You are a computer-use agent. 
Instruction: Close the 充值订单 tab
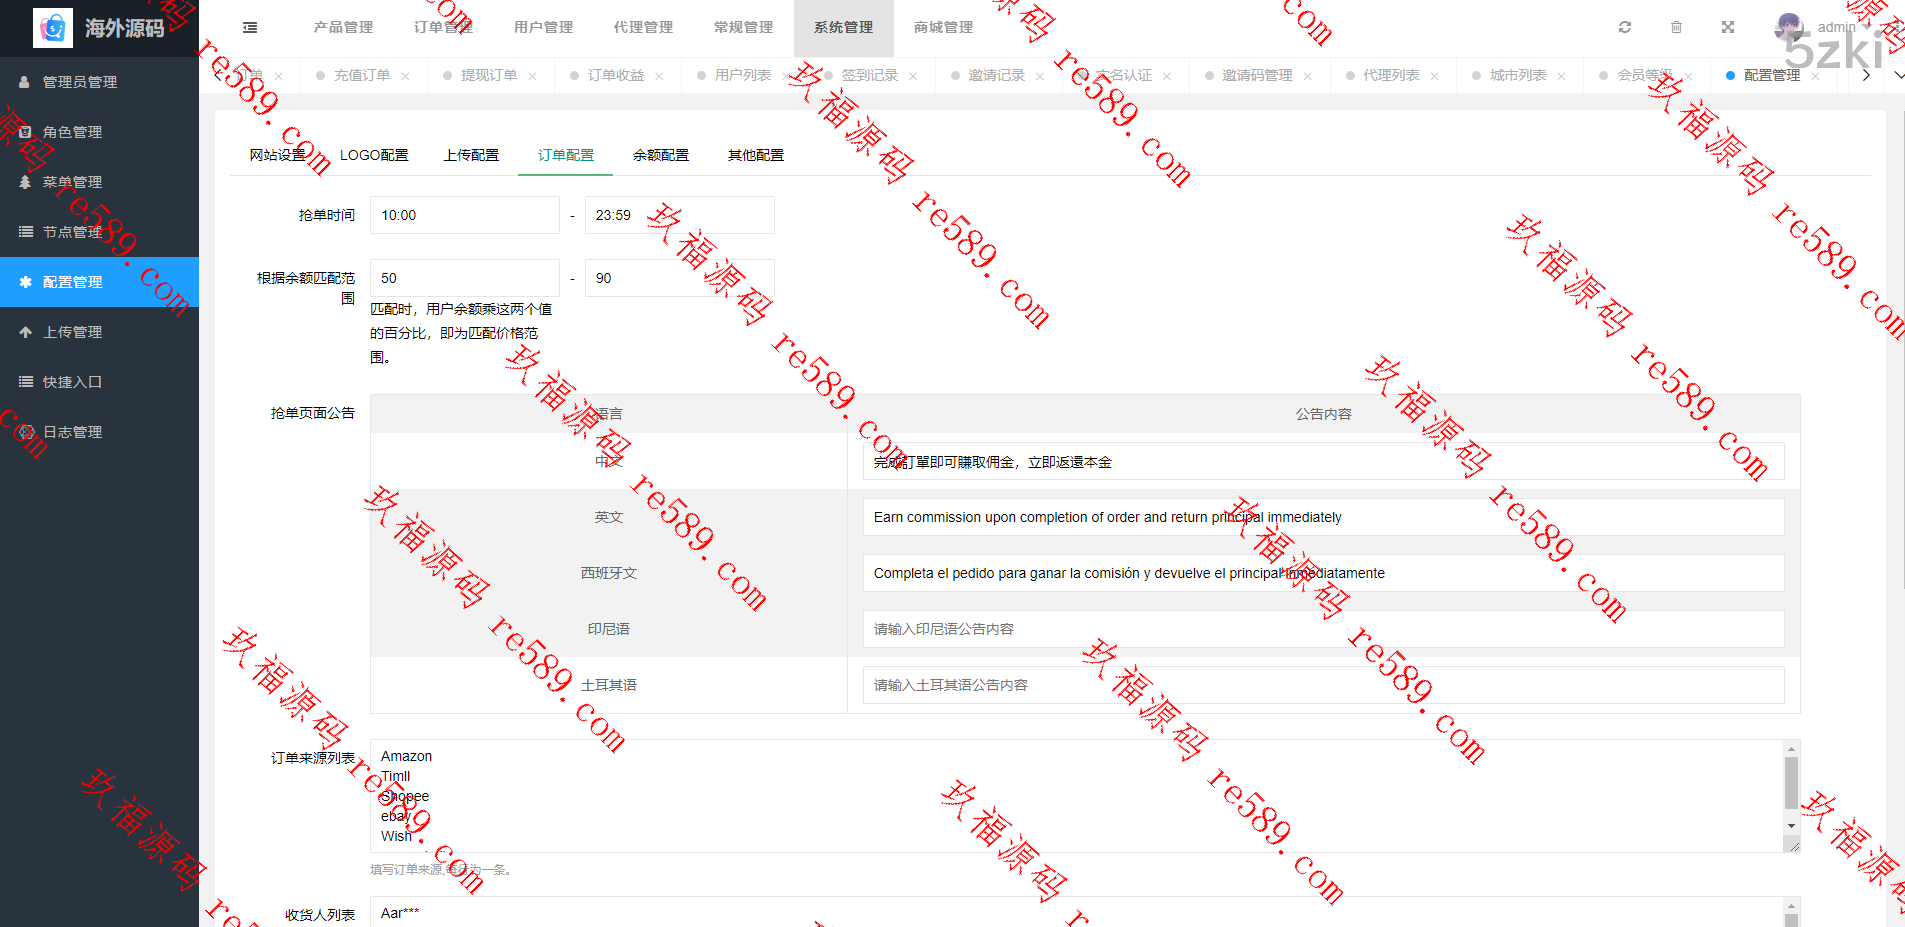[405, 76]
